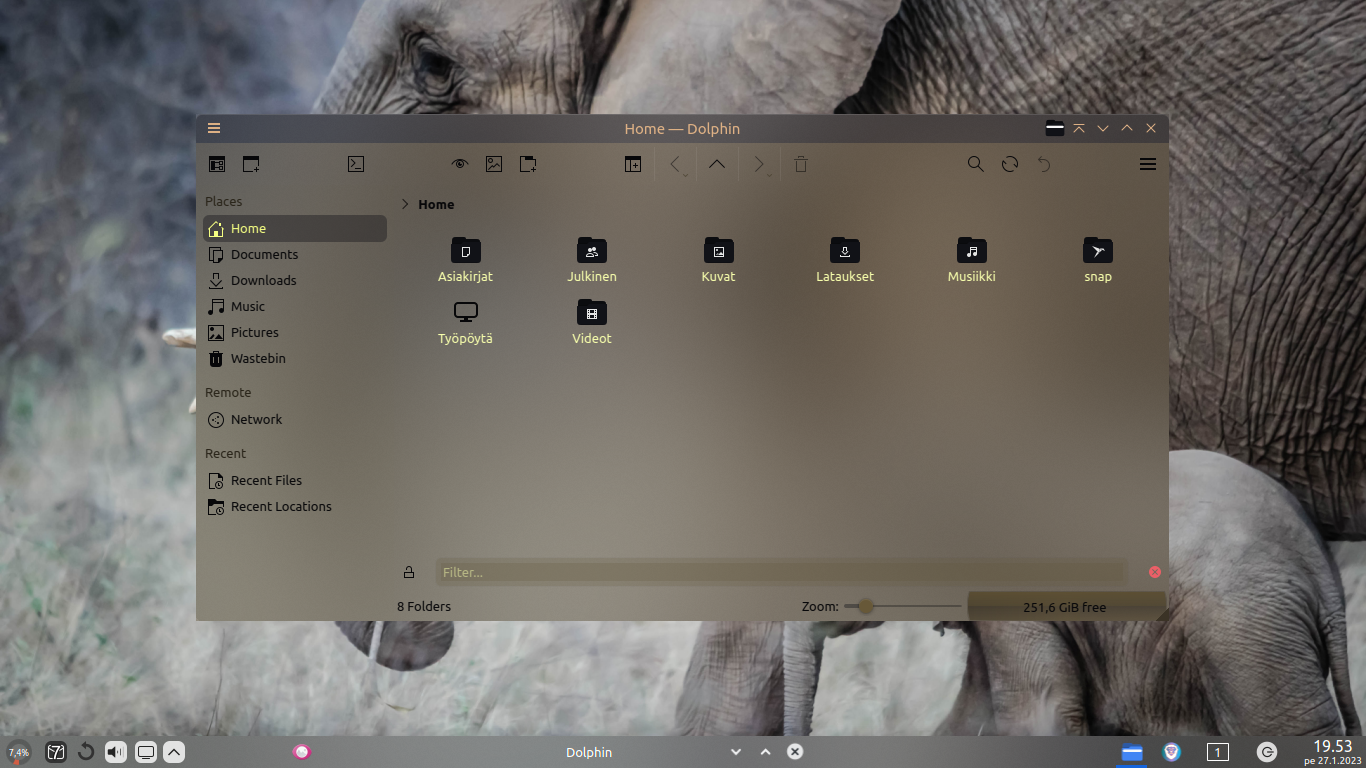Screen dimensions: 1366x768
Task: Click the Home breadcrumb label
Action: 436,204
